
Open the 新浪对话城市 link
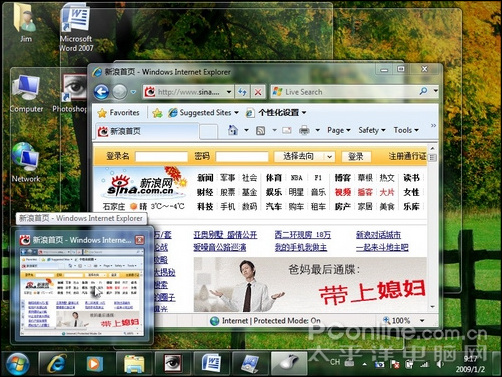378,235
